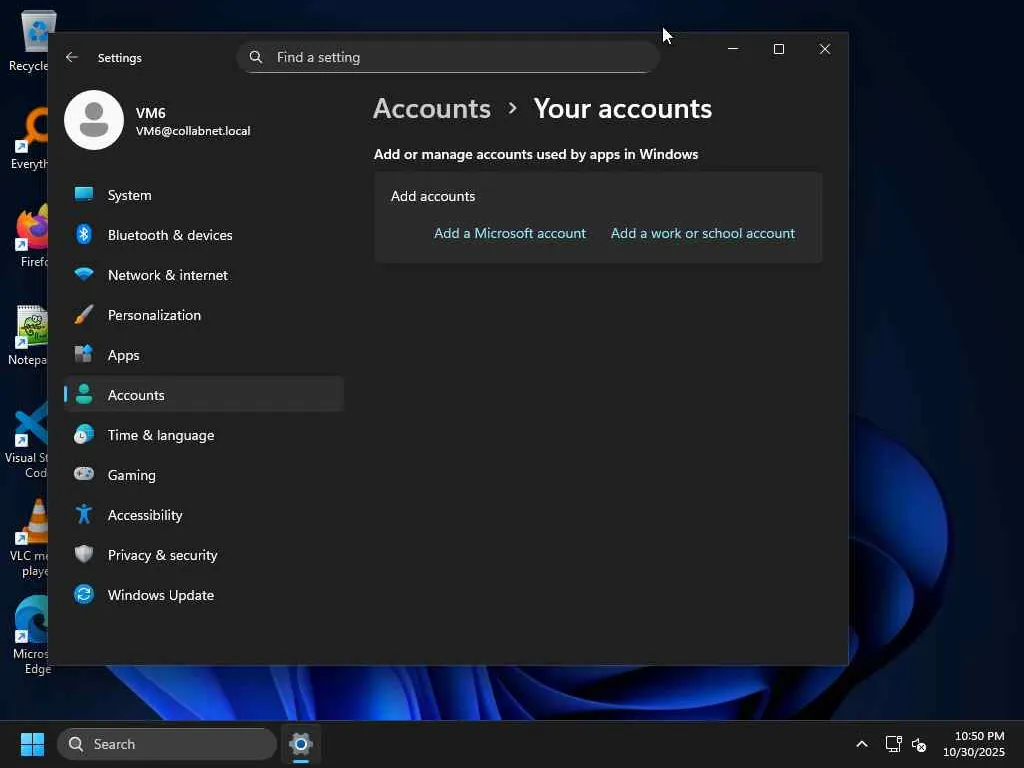Viewport: 1024px width, 768px height.
Task: Open Gaming settings
Action: (204, 475)
